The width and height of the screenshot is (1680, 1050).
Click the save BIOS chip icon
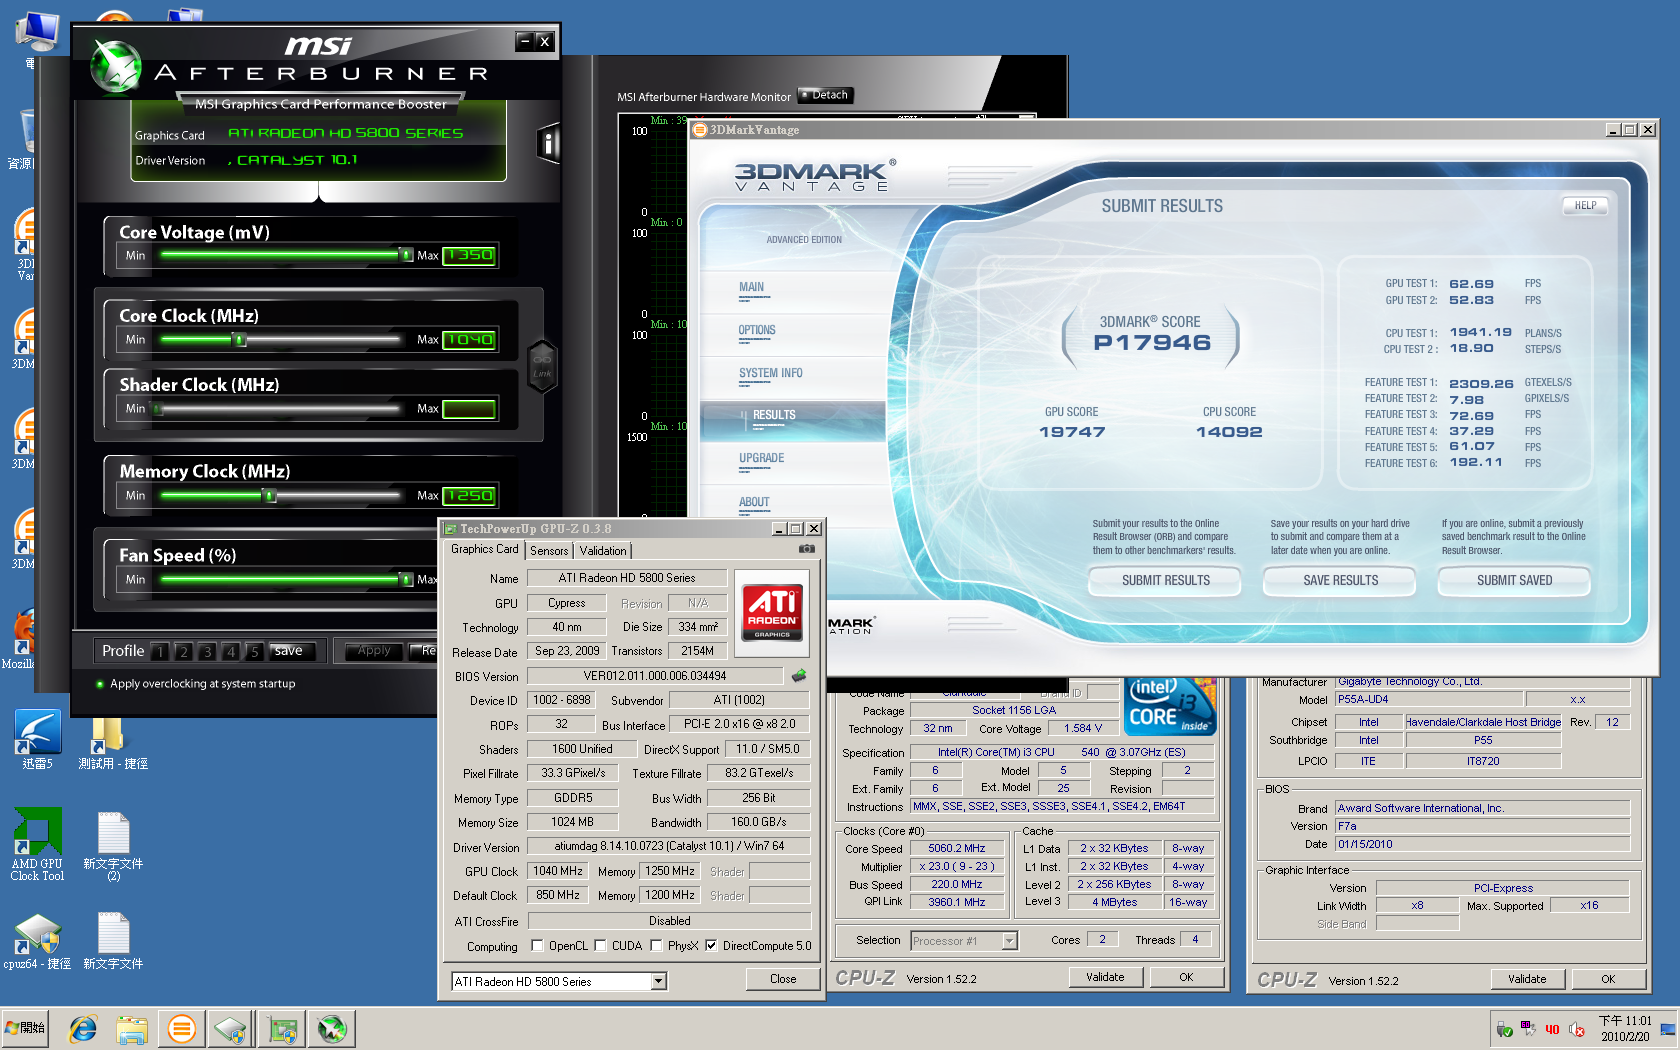[x=799, y=676]
